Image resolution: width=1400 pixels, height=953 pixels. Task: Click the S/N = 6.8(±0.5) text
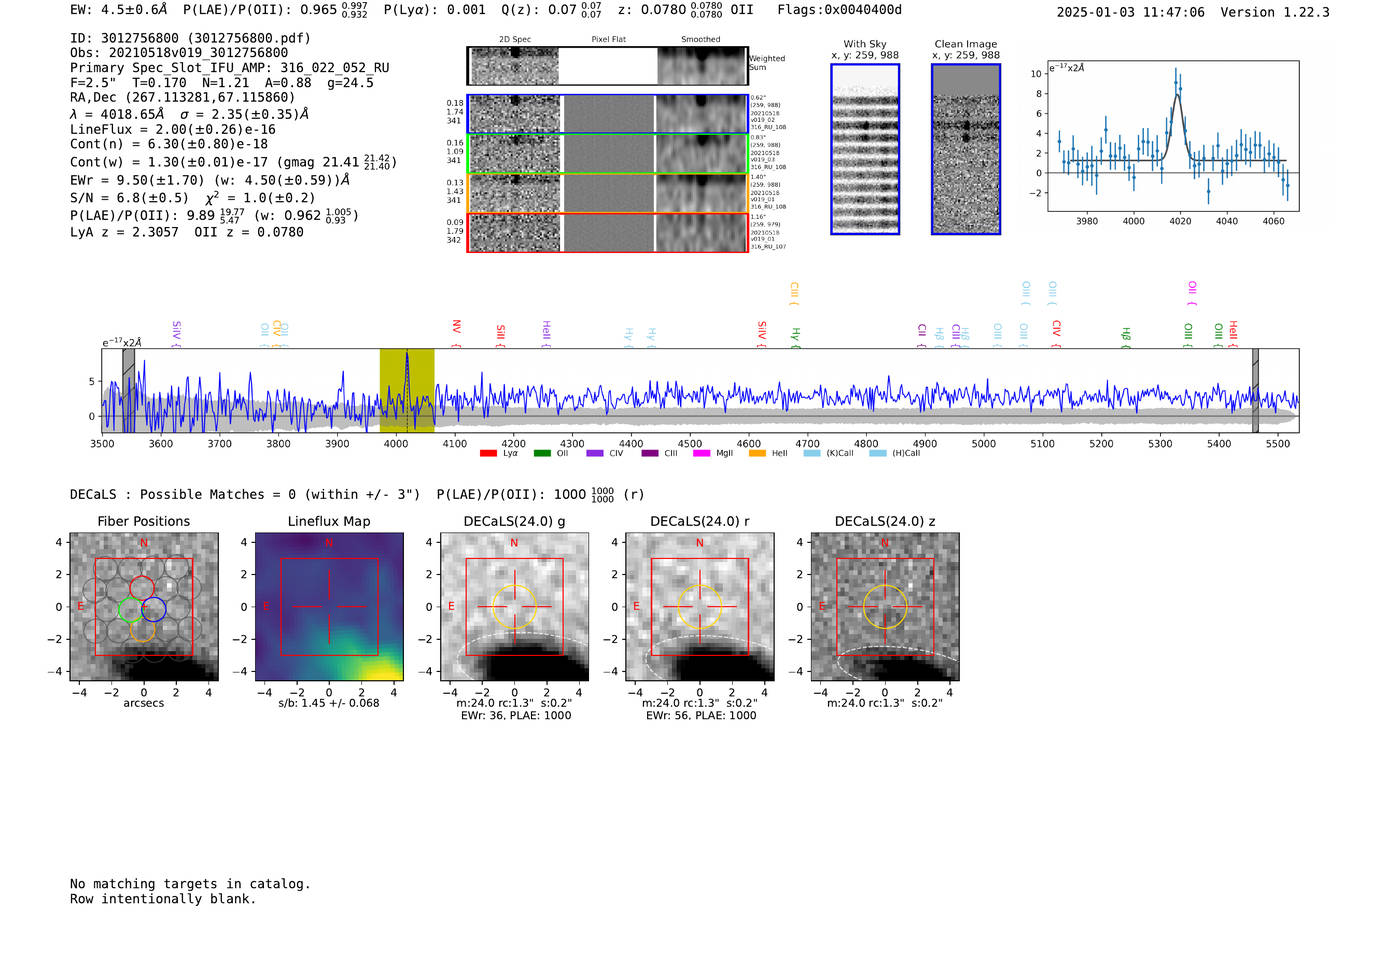[x=129, y=197]
